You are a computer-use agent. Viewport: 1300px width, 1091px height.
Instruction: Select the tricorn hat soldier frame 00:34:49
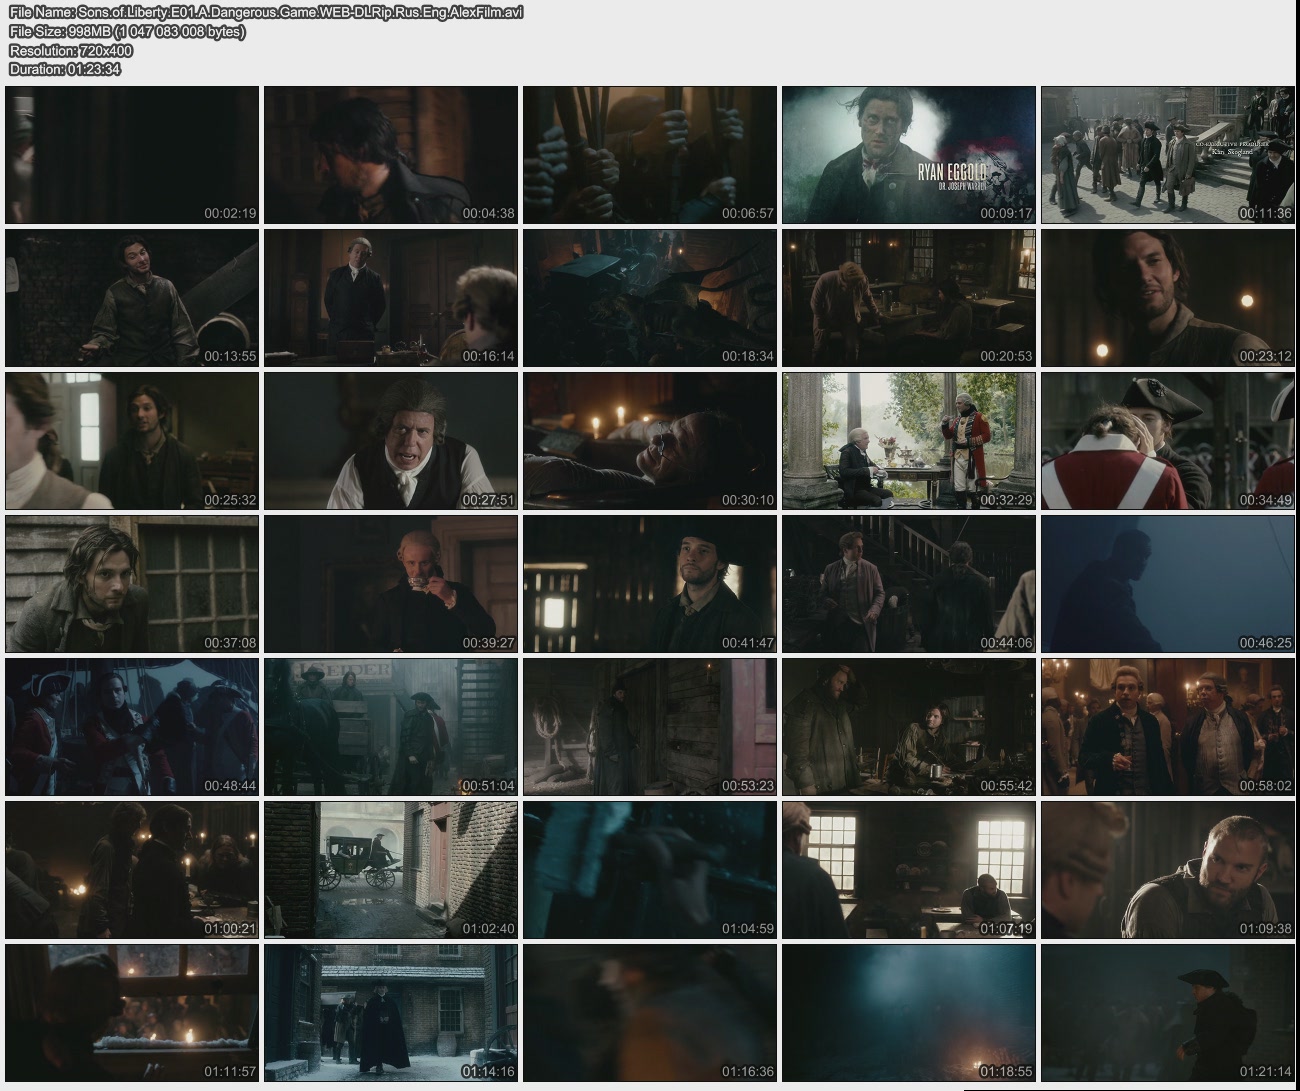[x=1167, y=441]
